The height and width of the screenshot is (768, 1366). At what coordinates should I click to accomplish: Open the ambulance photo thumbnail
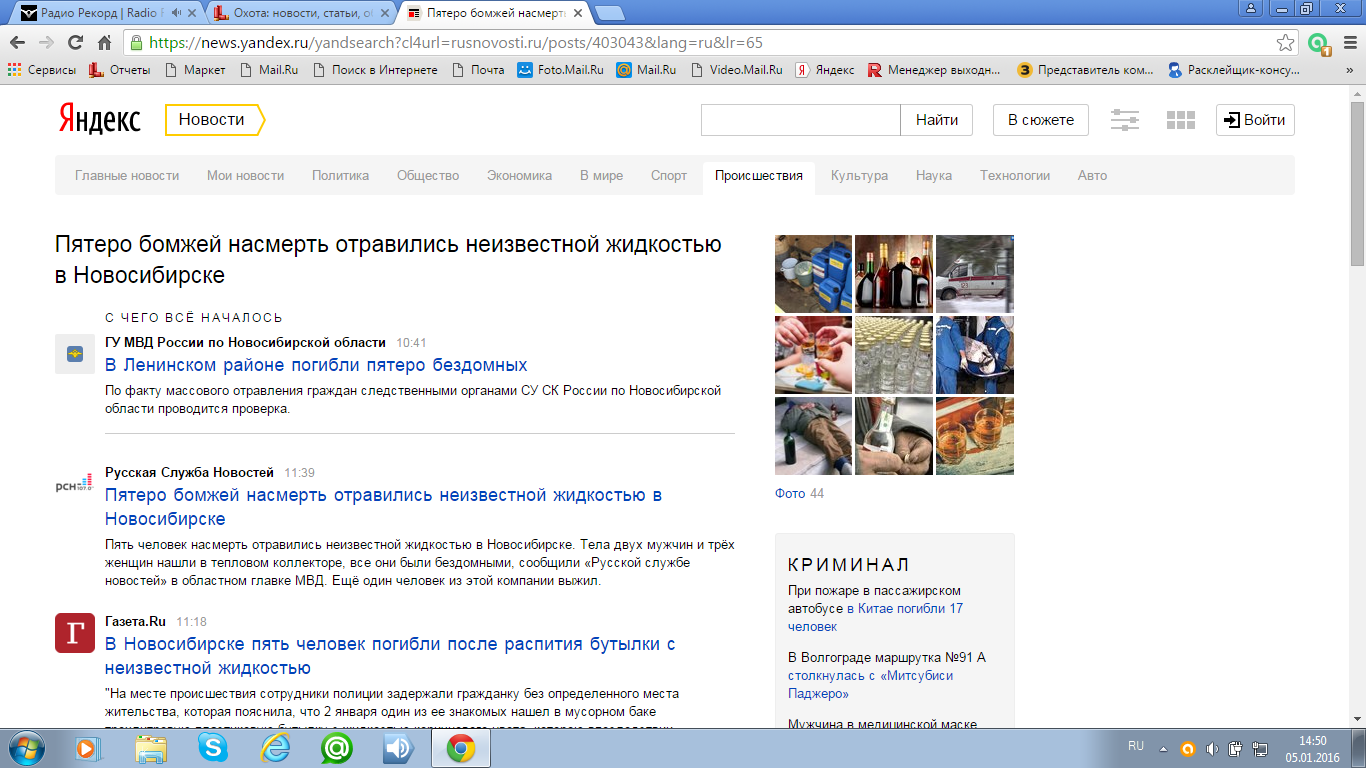click(x=974, y=273)
